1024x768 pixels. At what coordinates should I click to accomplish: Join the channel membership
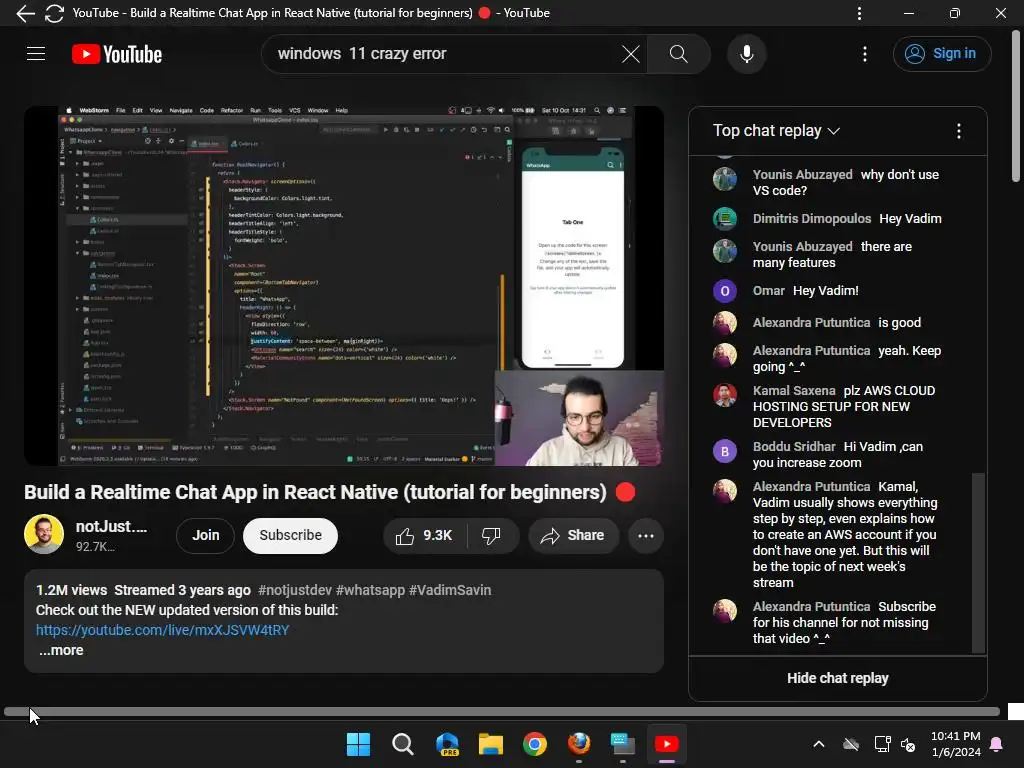pos(206,536)
